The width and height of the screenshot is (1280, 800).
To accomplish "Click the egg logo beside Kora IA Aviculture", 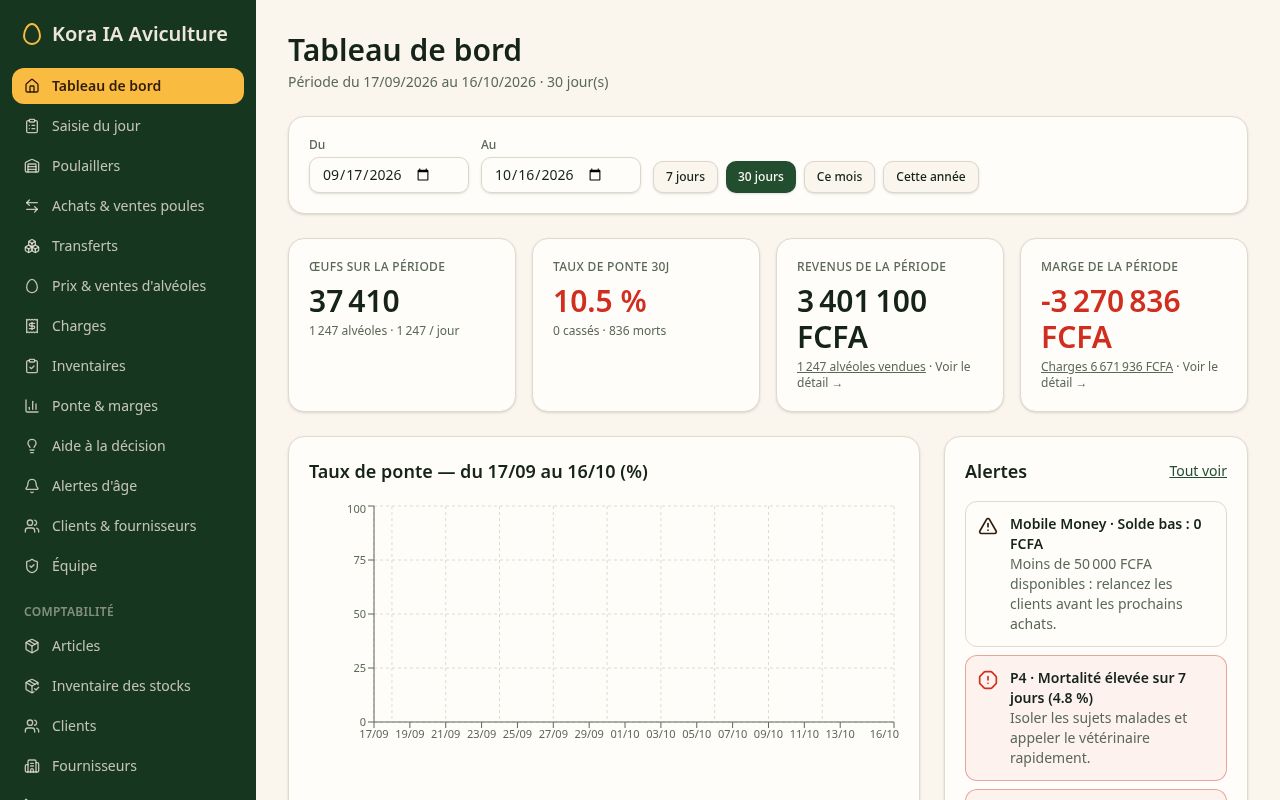I will (32, 34).
